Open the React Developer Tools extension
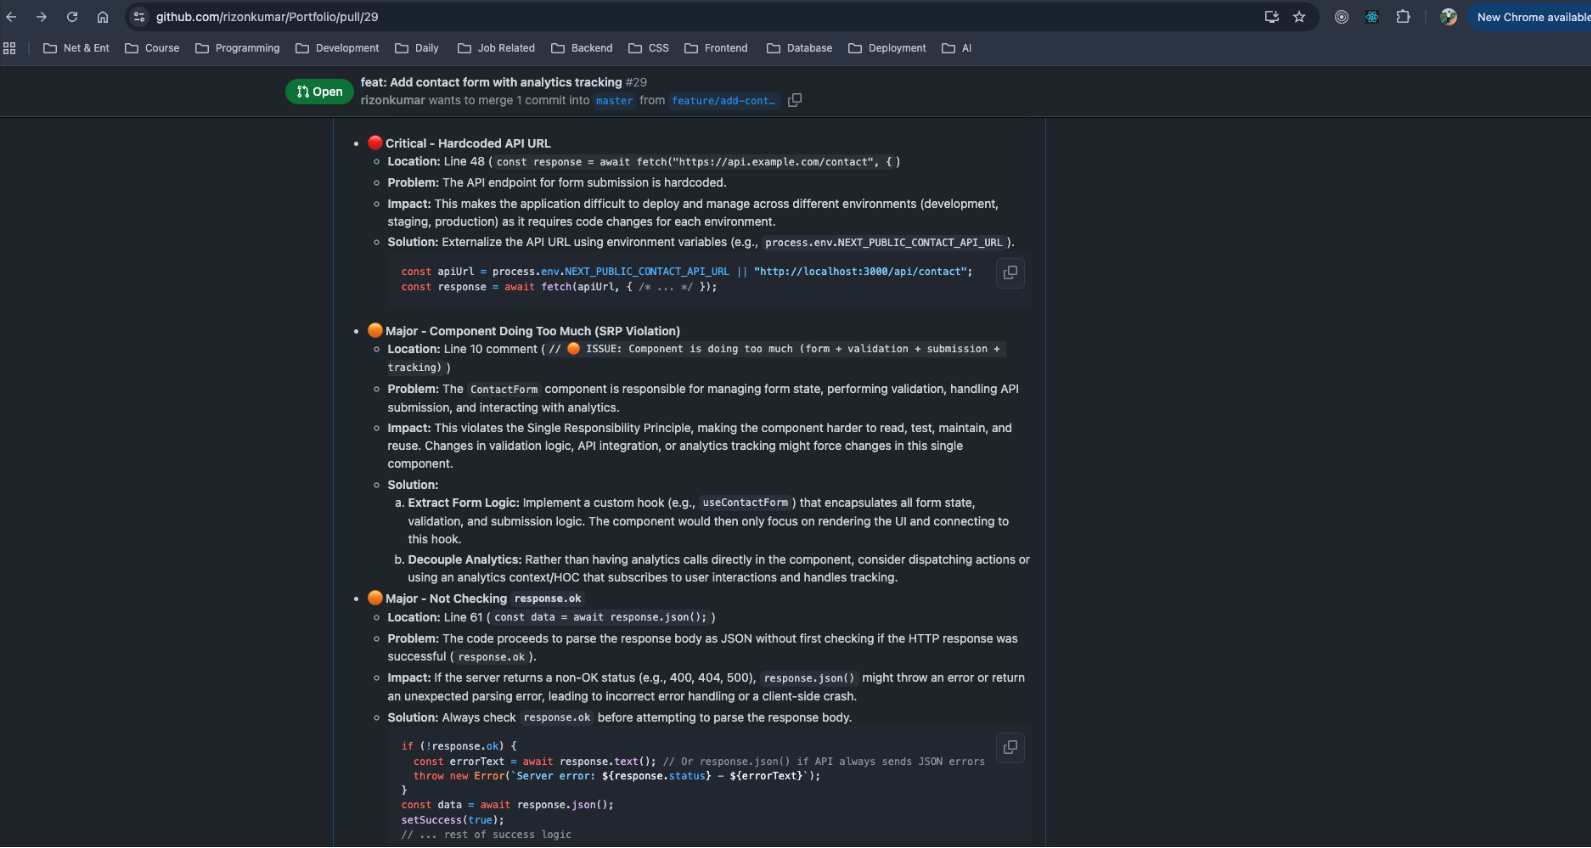The width and height of the screenshot is (1591, 848). pyautogui.click(x=1372, y=17)
